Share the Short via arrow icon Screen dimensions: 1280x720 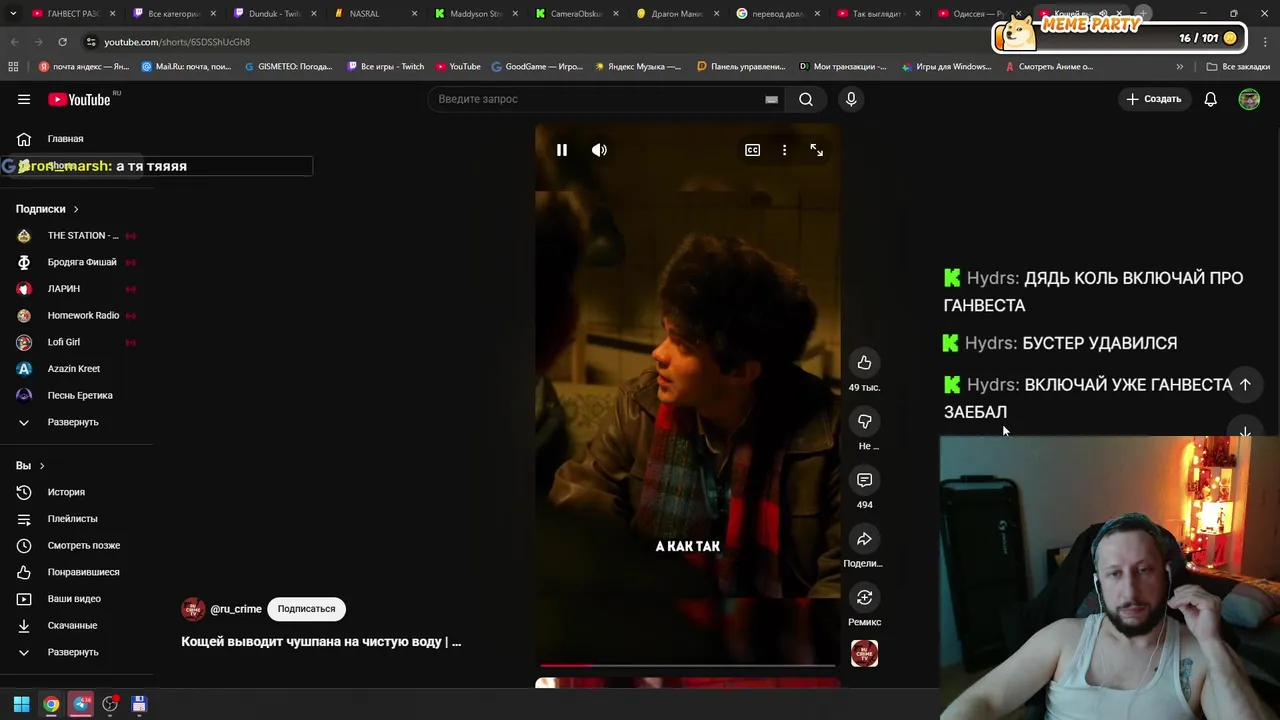864,539
